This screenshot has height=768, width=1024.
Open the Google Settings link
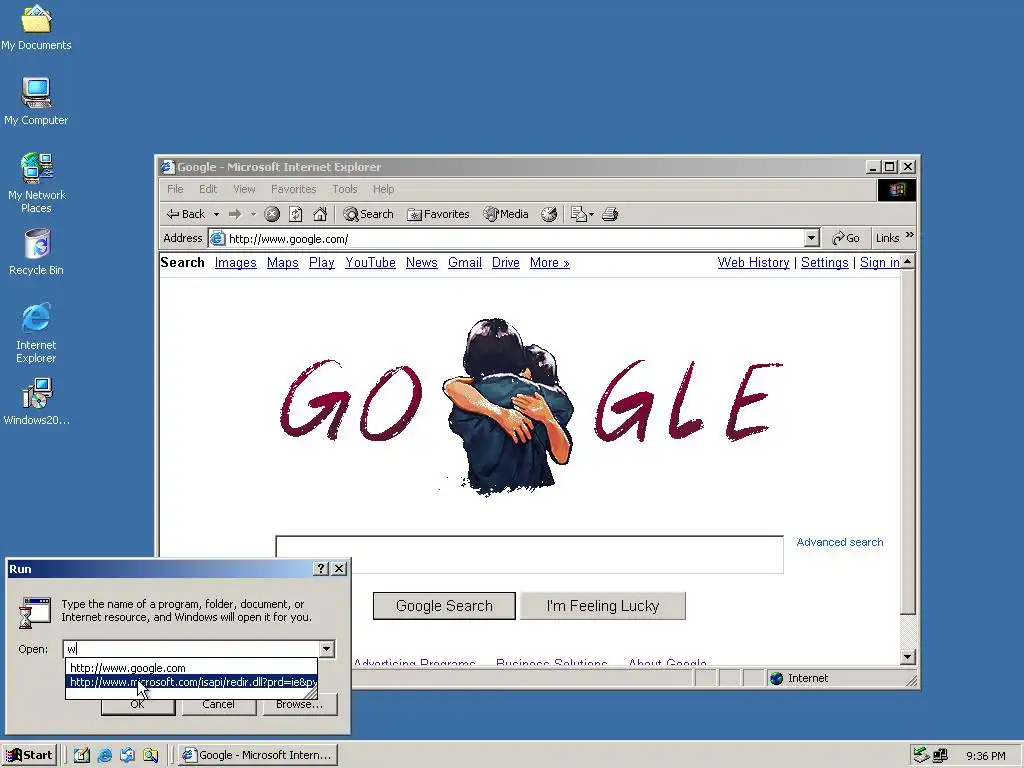click(825, 263)
